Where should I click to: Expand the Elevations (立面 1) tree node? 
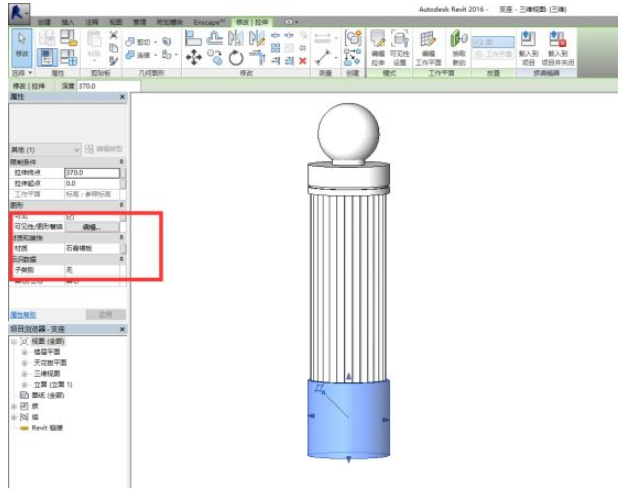click(x=24, y=385)
